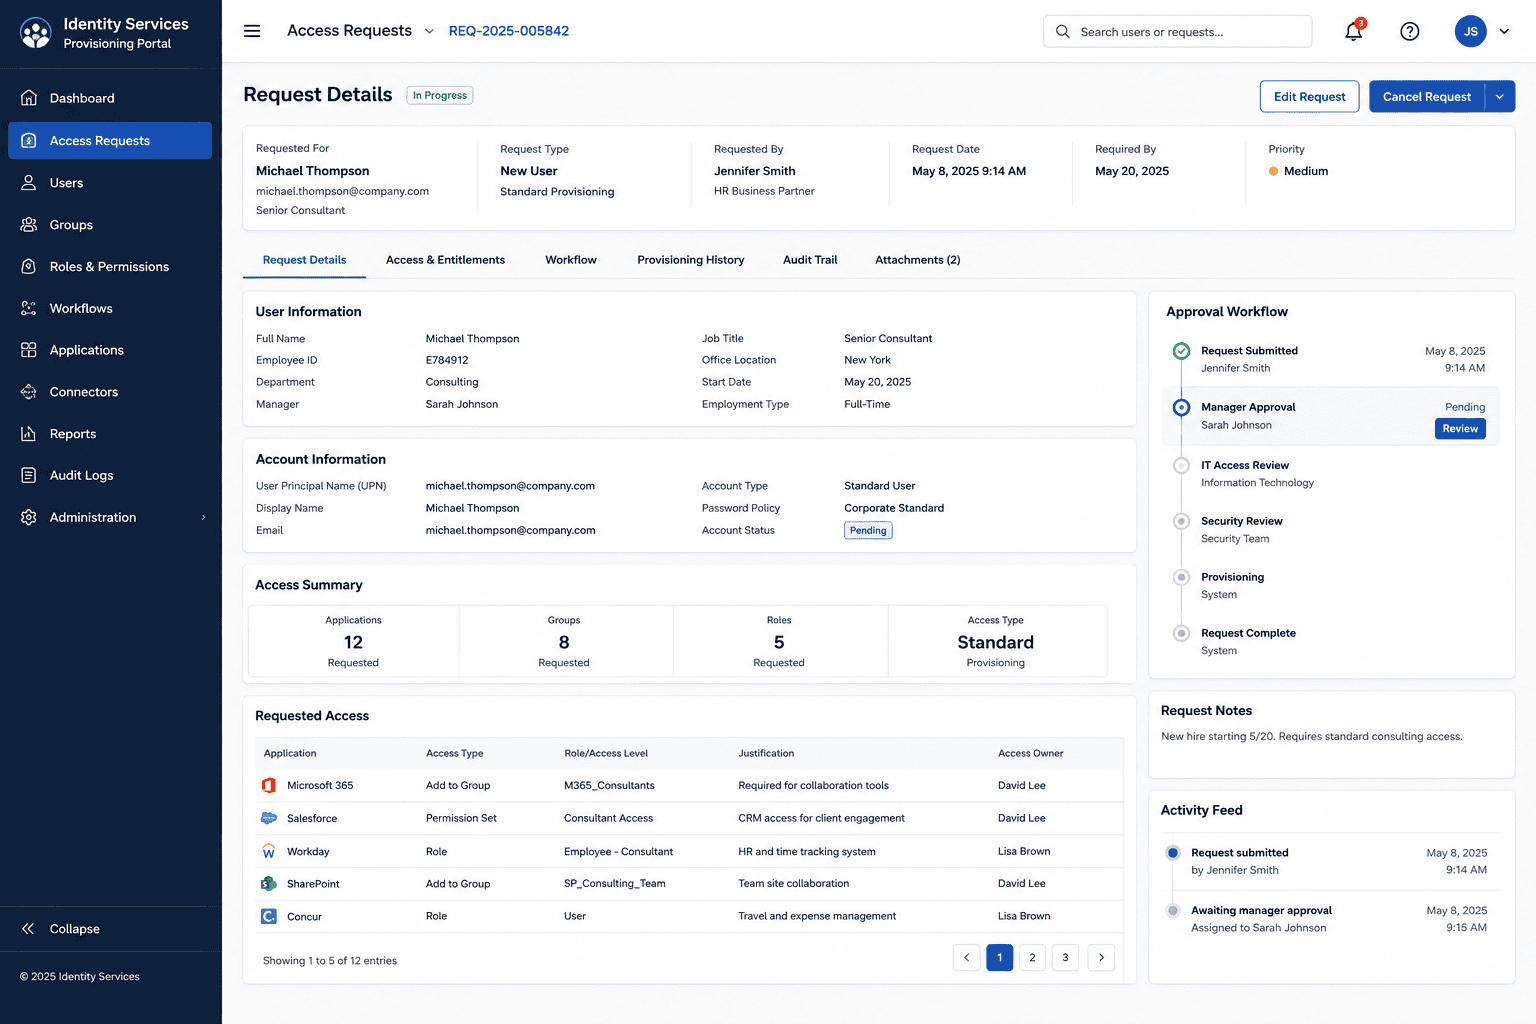Open the Workflow tab
This screenshot has height=1024, width=1536.
coord(571,260)
